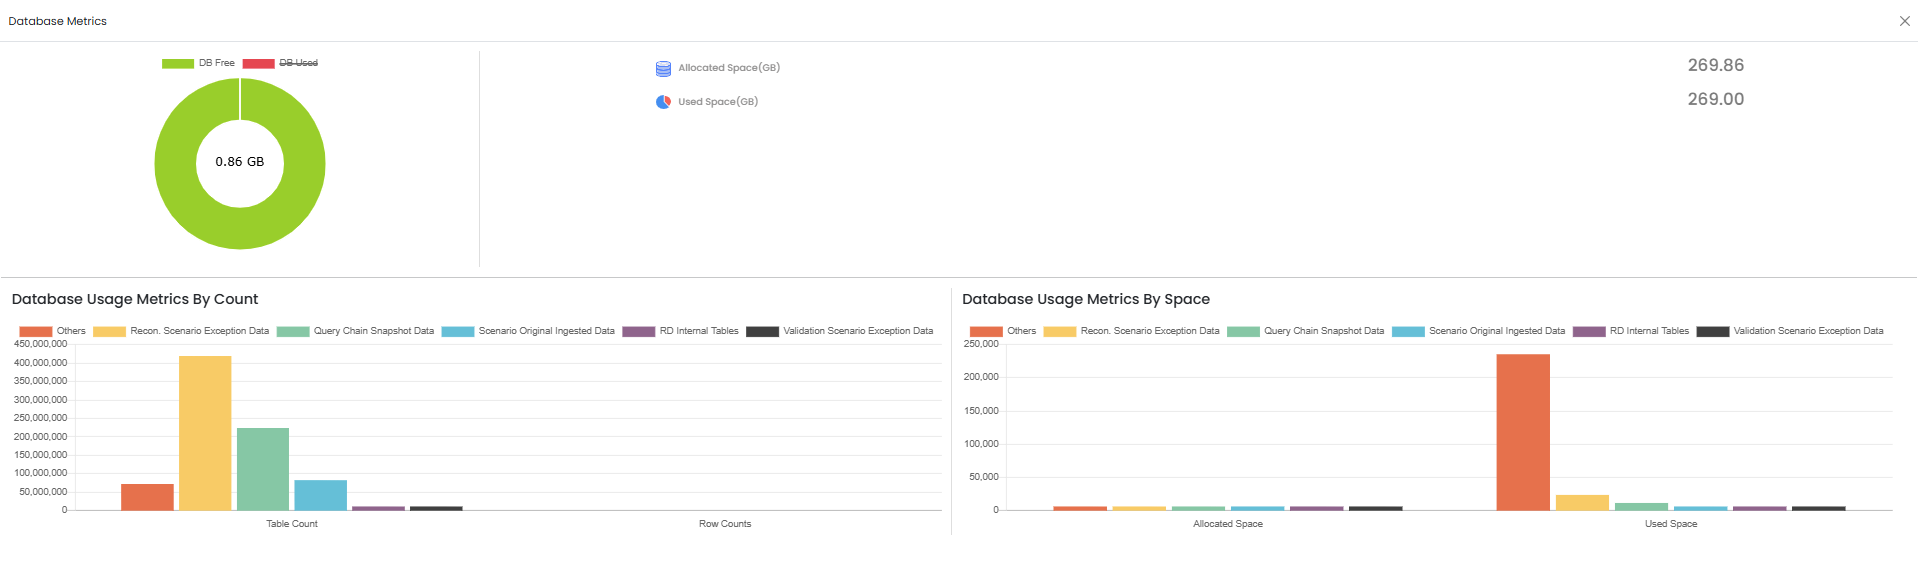The height and width of the screenshot is (566, 1918).
Task: Toggle Recon. Scenario Exception Data in Count chart
Action: pyautogui.click(x=181, y=331)
